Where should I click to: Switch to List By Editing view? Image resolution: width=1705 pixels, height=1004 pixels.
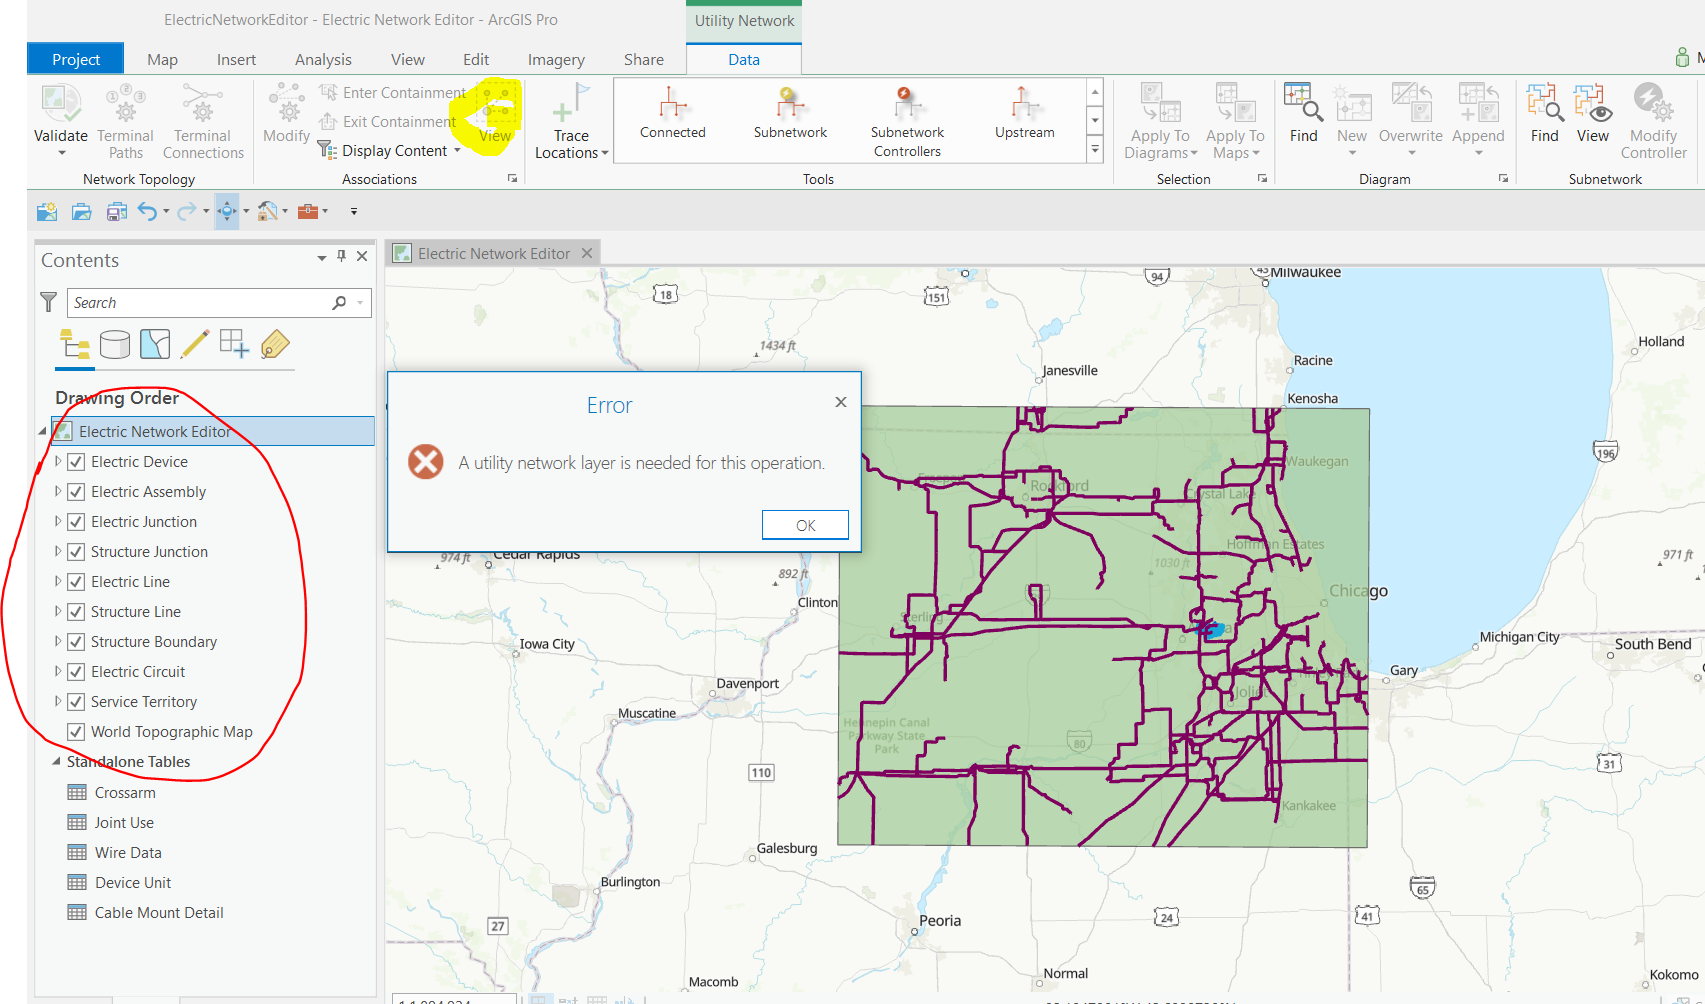[x=195, y=345]
